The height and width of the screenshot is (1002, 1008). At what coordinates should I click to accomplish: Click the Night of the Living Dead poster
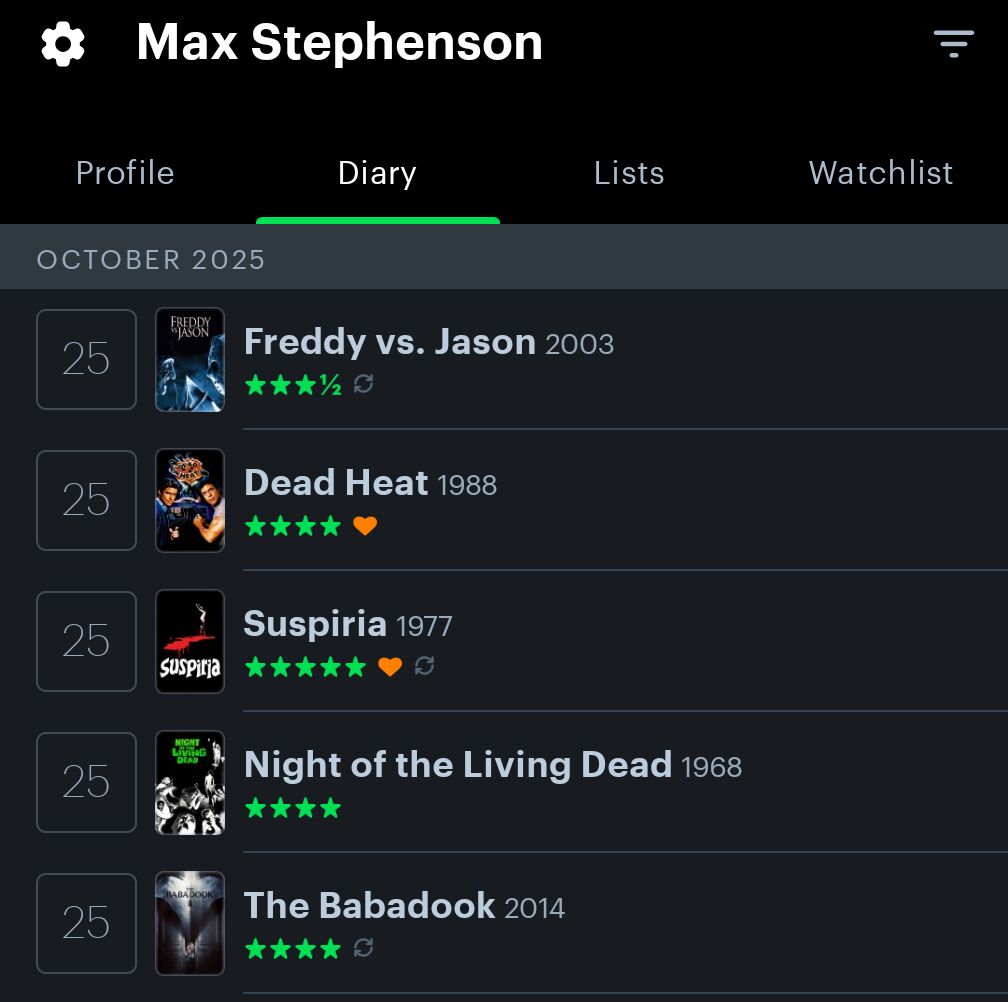190,782
